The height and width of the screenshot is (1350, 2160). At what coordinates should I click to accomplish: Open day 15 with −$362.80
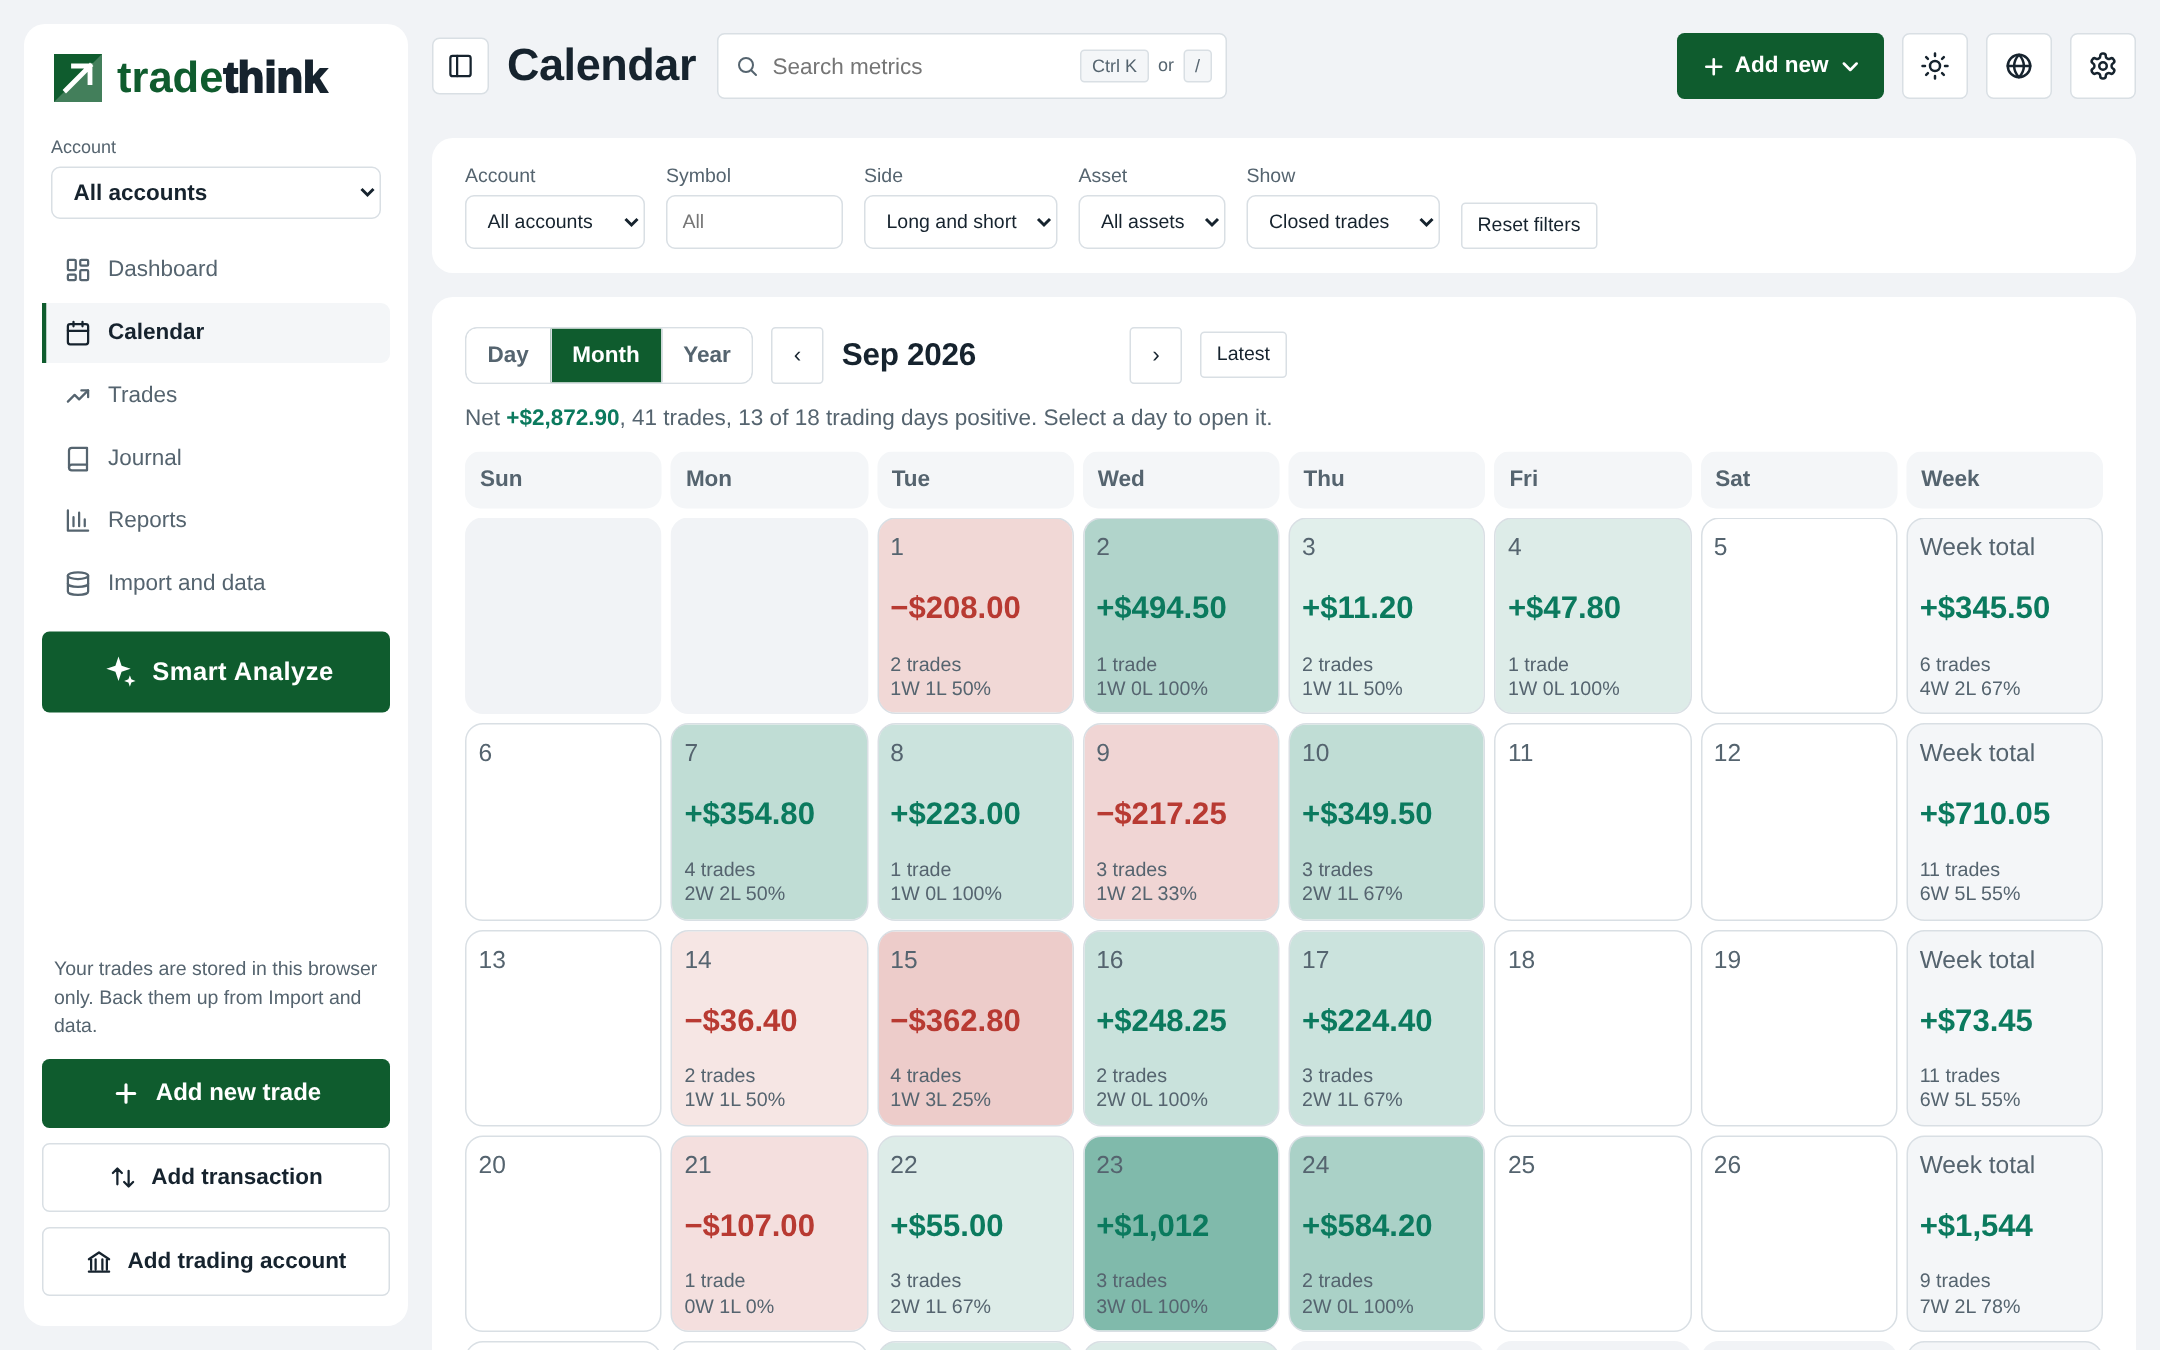click(975, 1028)
